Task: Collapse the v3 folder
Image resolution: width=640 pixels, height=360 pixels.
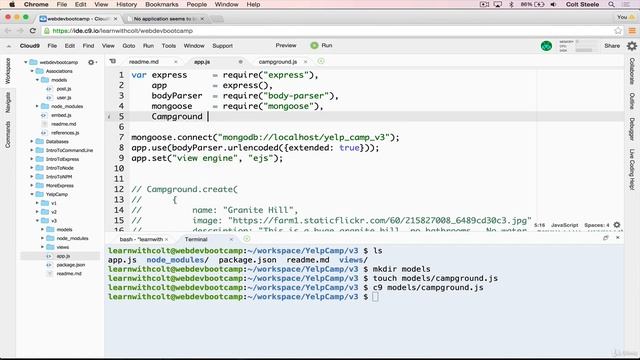Action: pos(37,220)
